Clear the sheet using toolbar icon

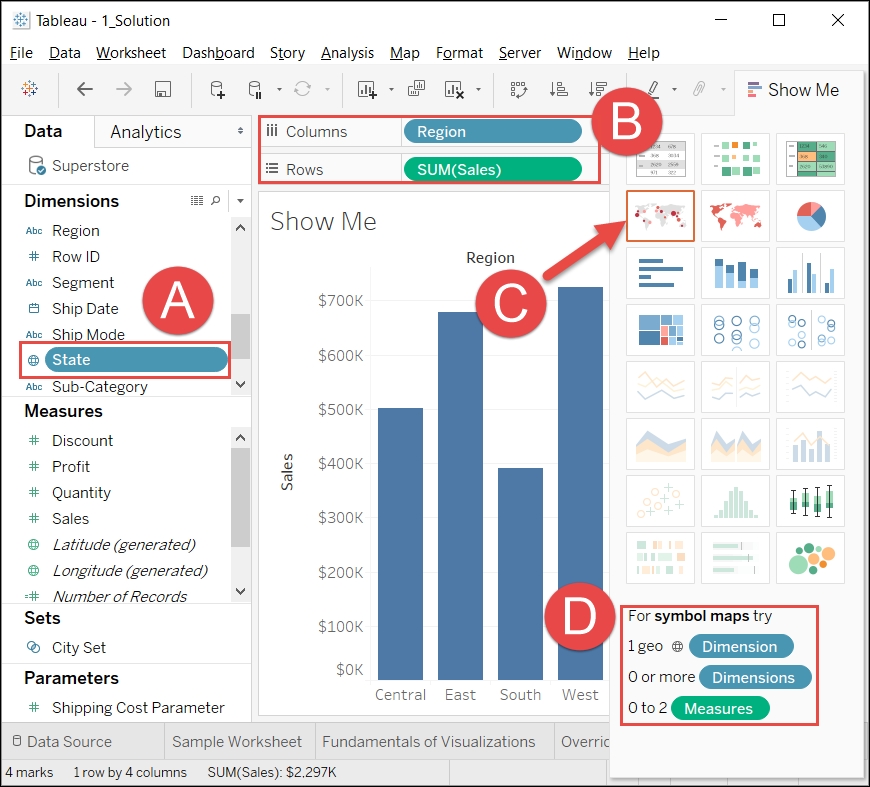454,89
